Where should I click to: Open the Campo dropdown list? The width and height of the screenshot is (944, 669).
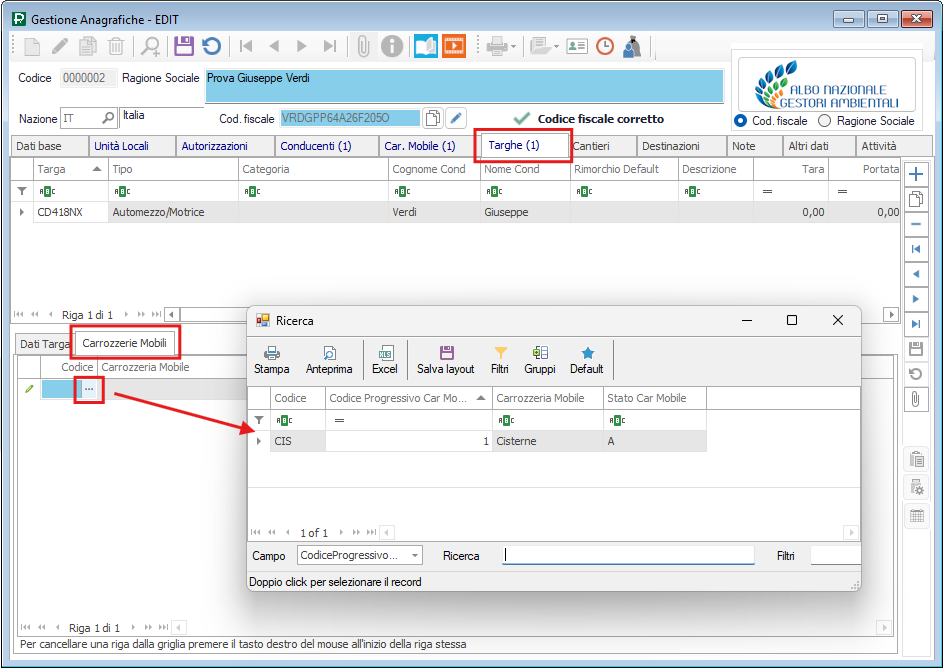(415, 555)
